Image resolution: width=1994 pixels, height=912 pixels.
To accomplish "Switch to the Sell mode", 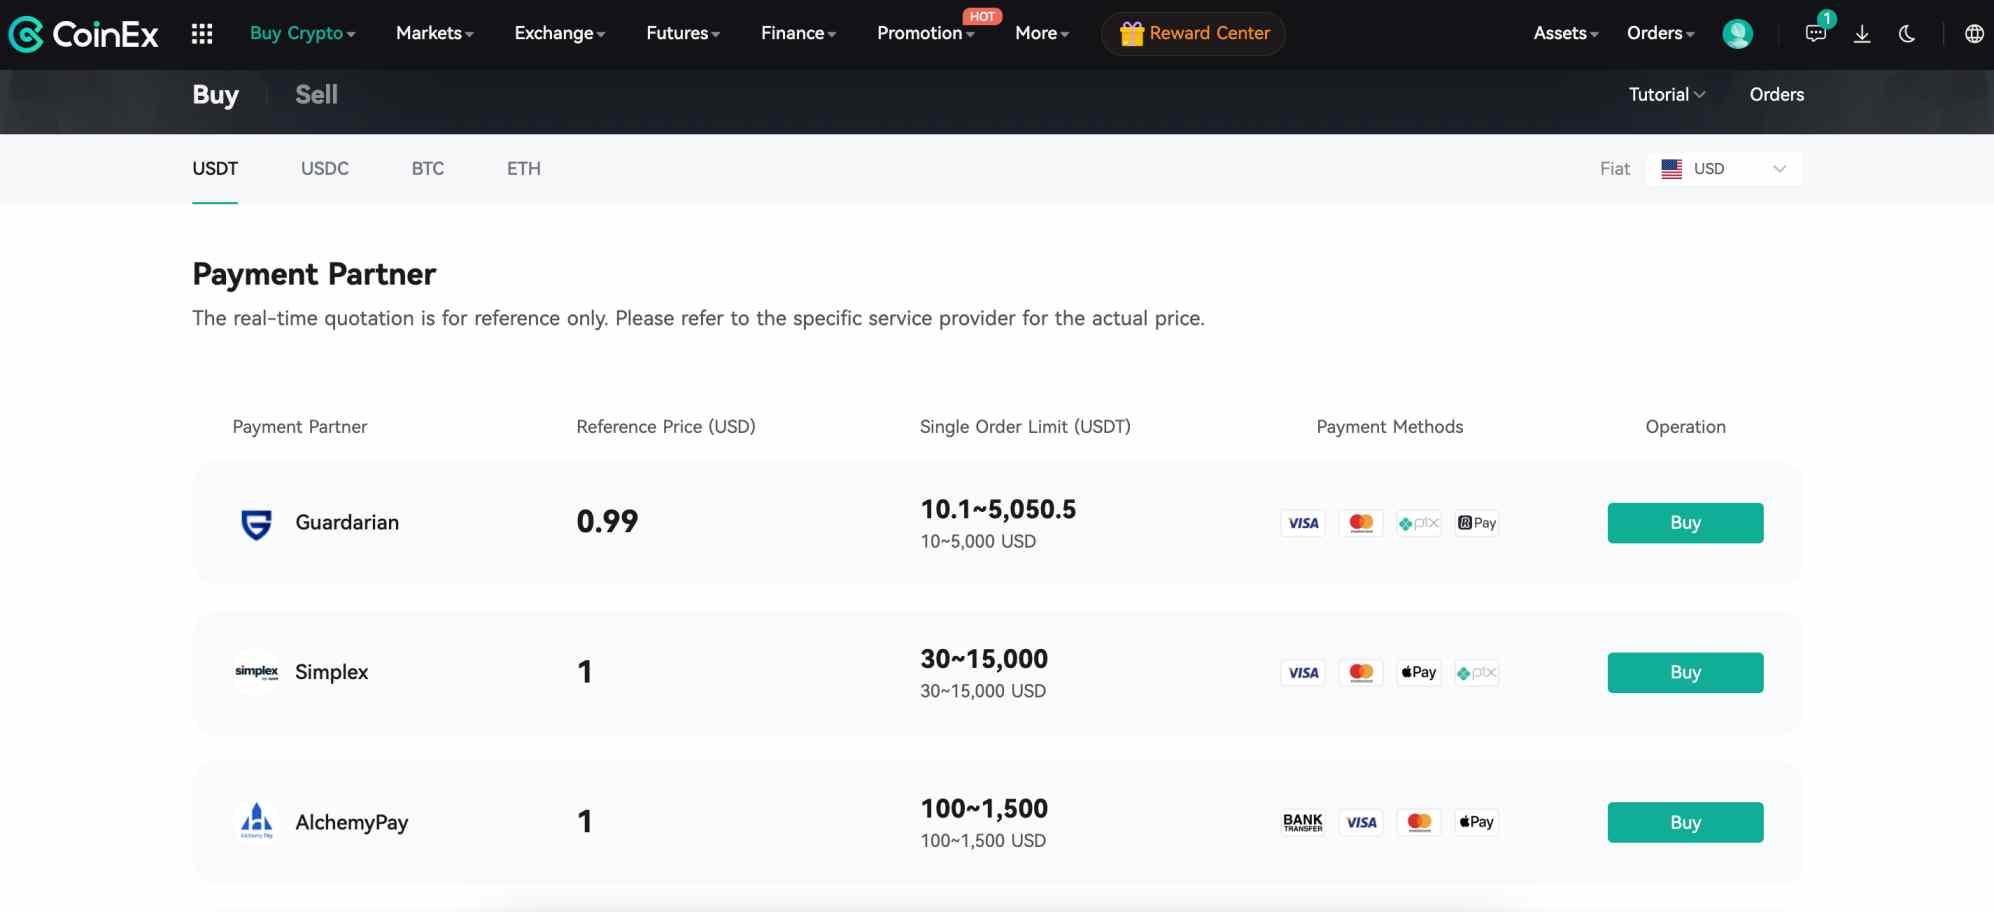I will tap(316, 95).
